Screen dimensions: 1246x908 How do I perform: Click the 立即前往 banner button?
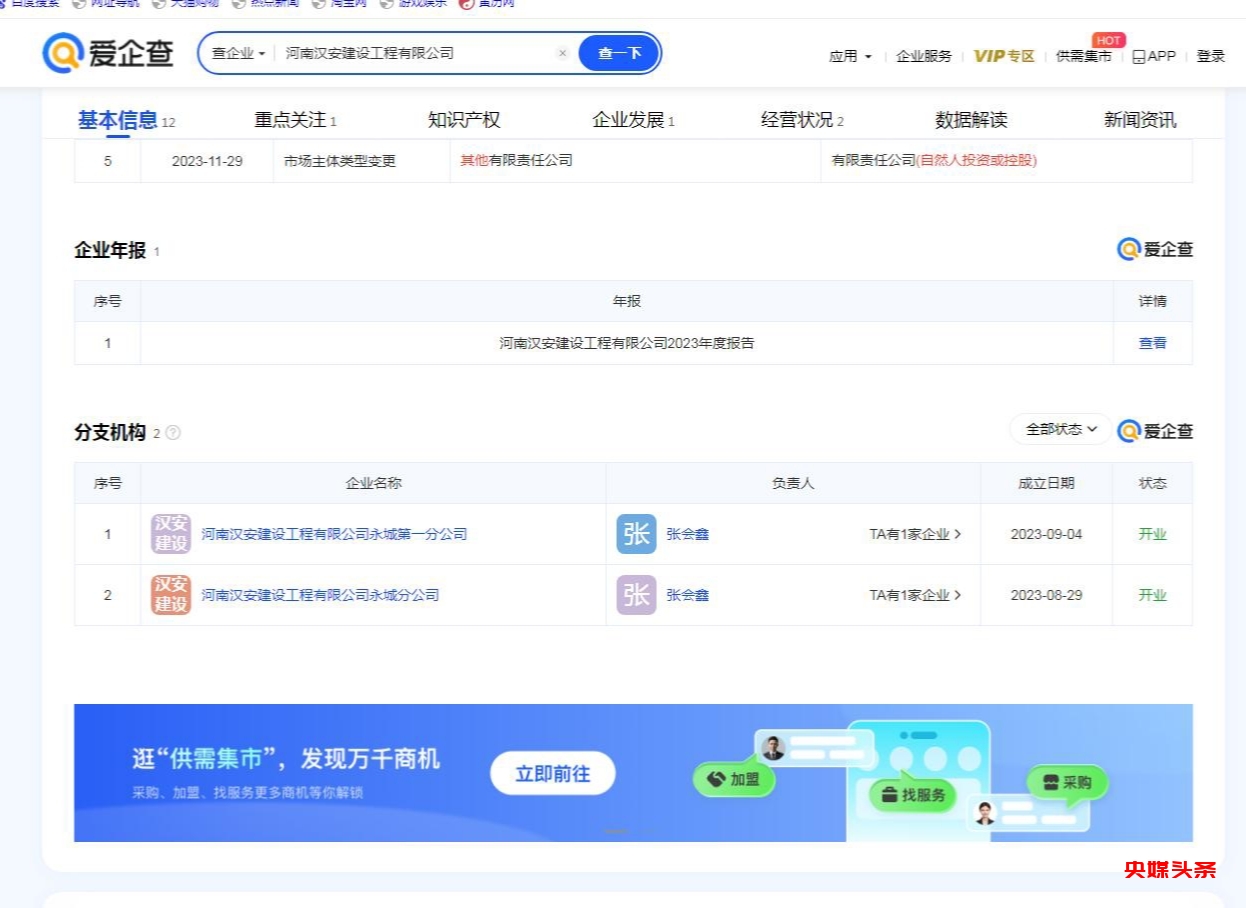(552, 773)
